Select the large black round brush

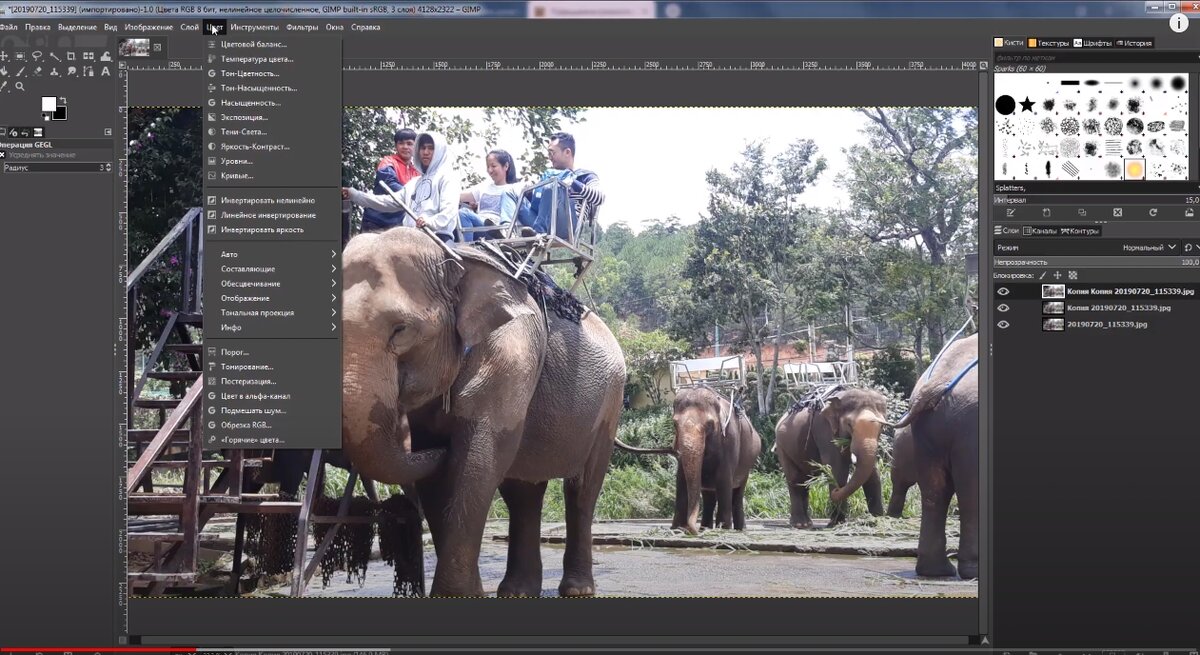pos(1005,104)
